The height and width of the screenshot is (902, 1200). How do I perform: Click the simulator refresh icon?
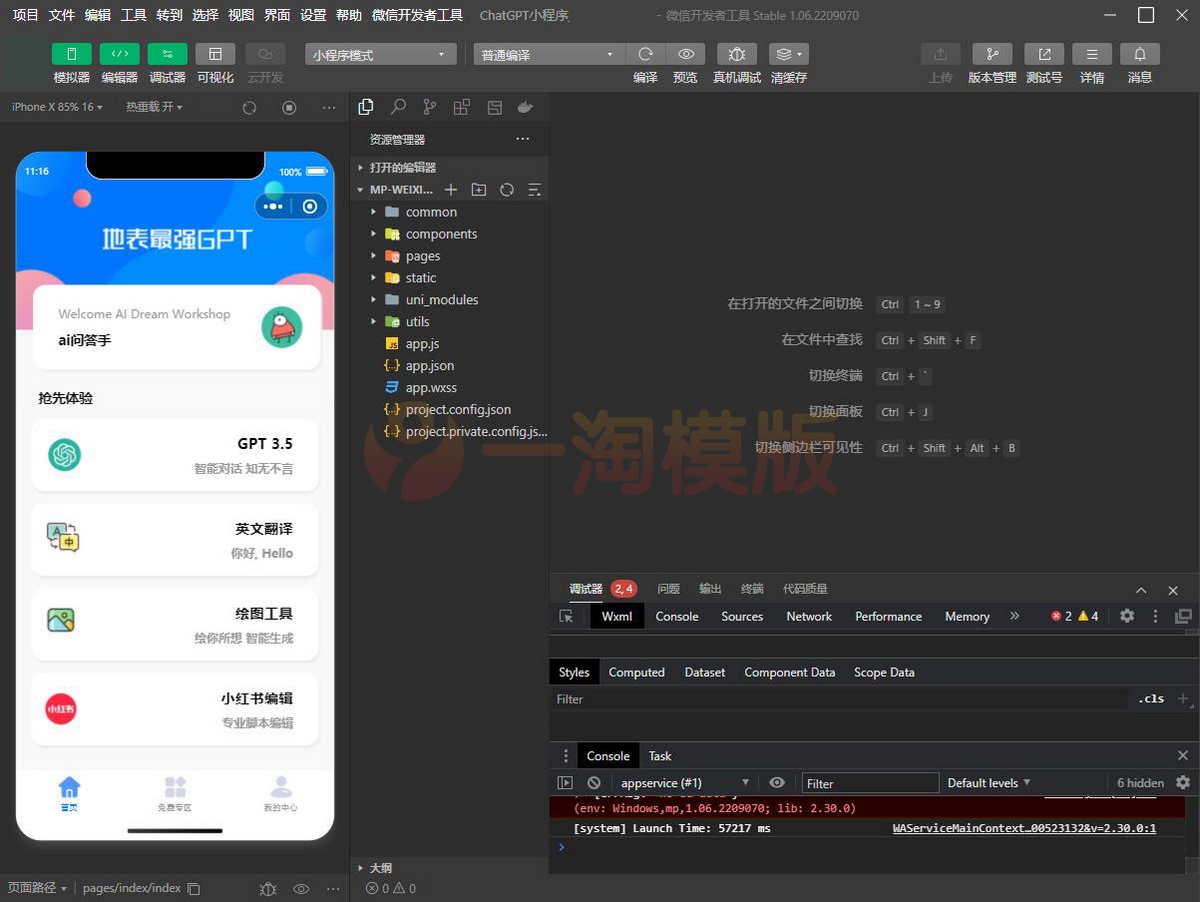249,108
